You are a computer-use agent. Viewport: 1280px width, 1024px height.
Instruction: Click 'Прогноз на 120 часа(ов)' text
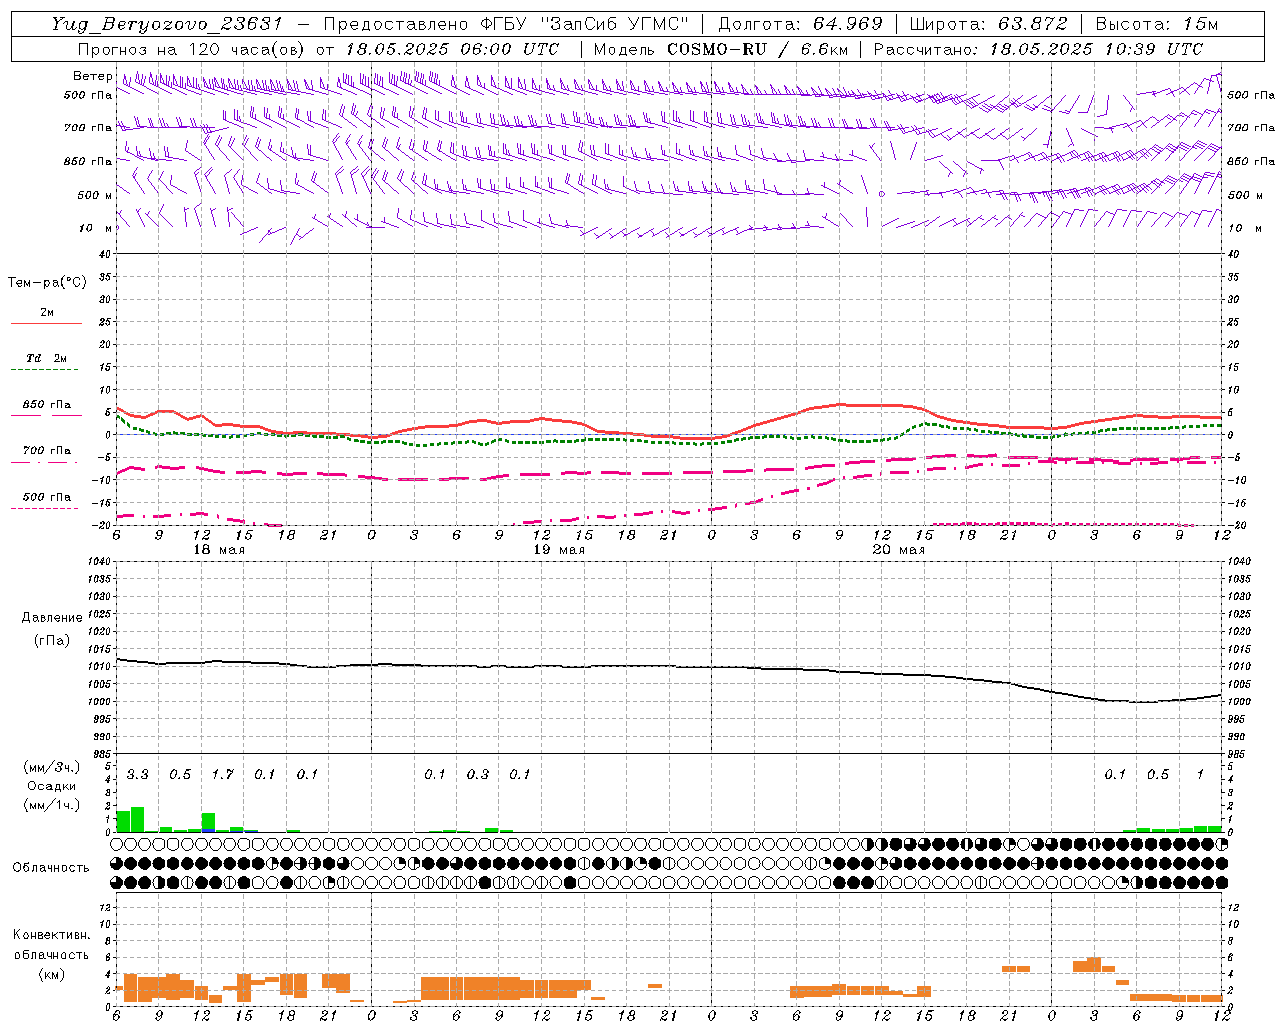click(192, 49)
